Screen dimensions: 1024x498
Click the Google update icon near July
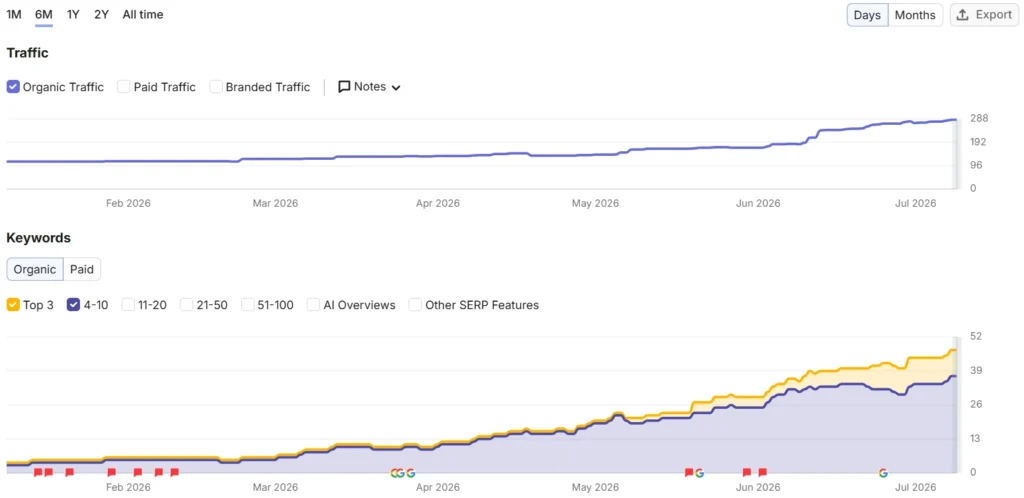(883, 473)
